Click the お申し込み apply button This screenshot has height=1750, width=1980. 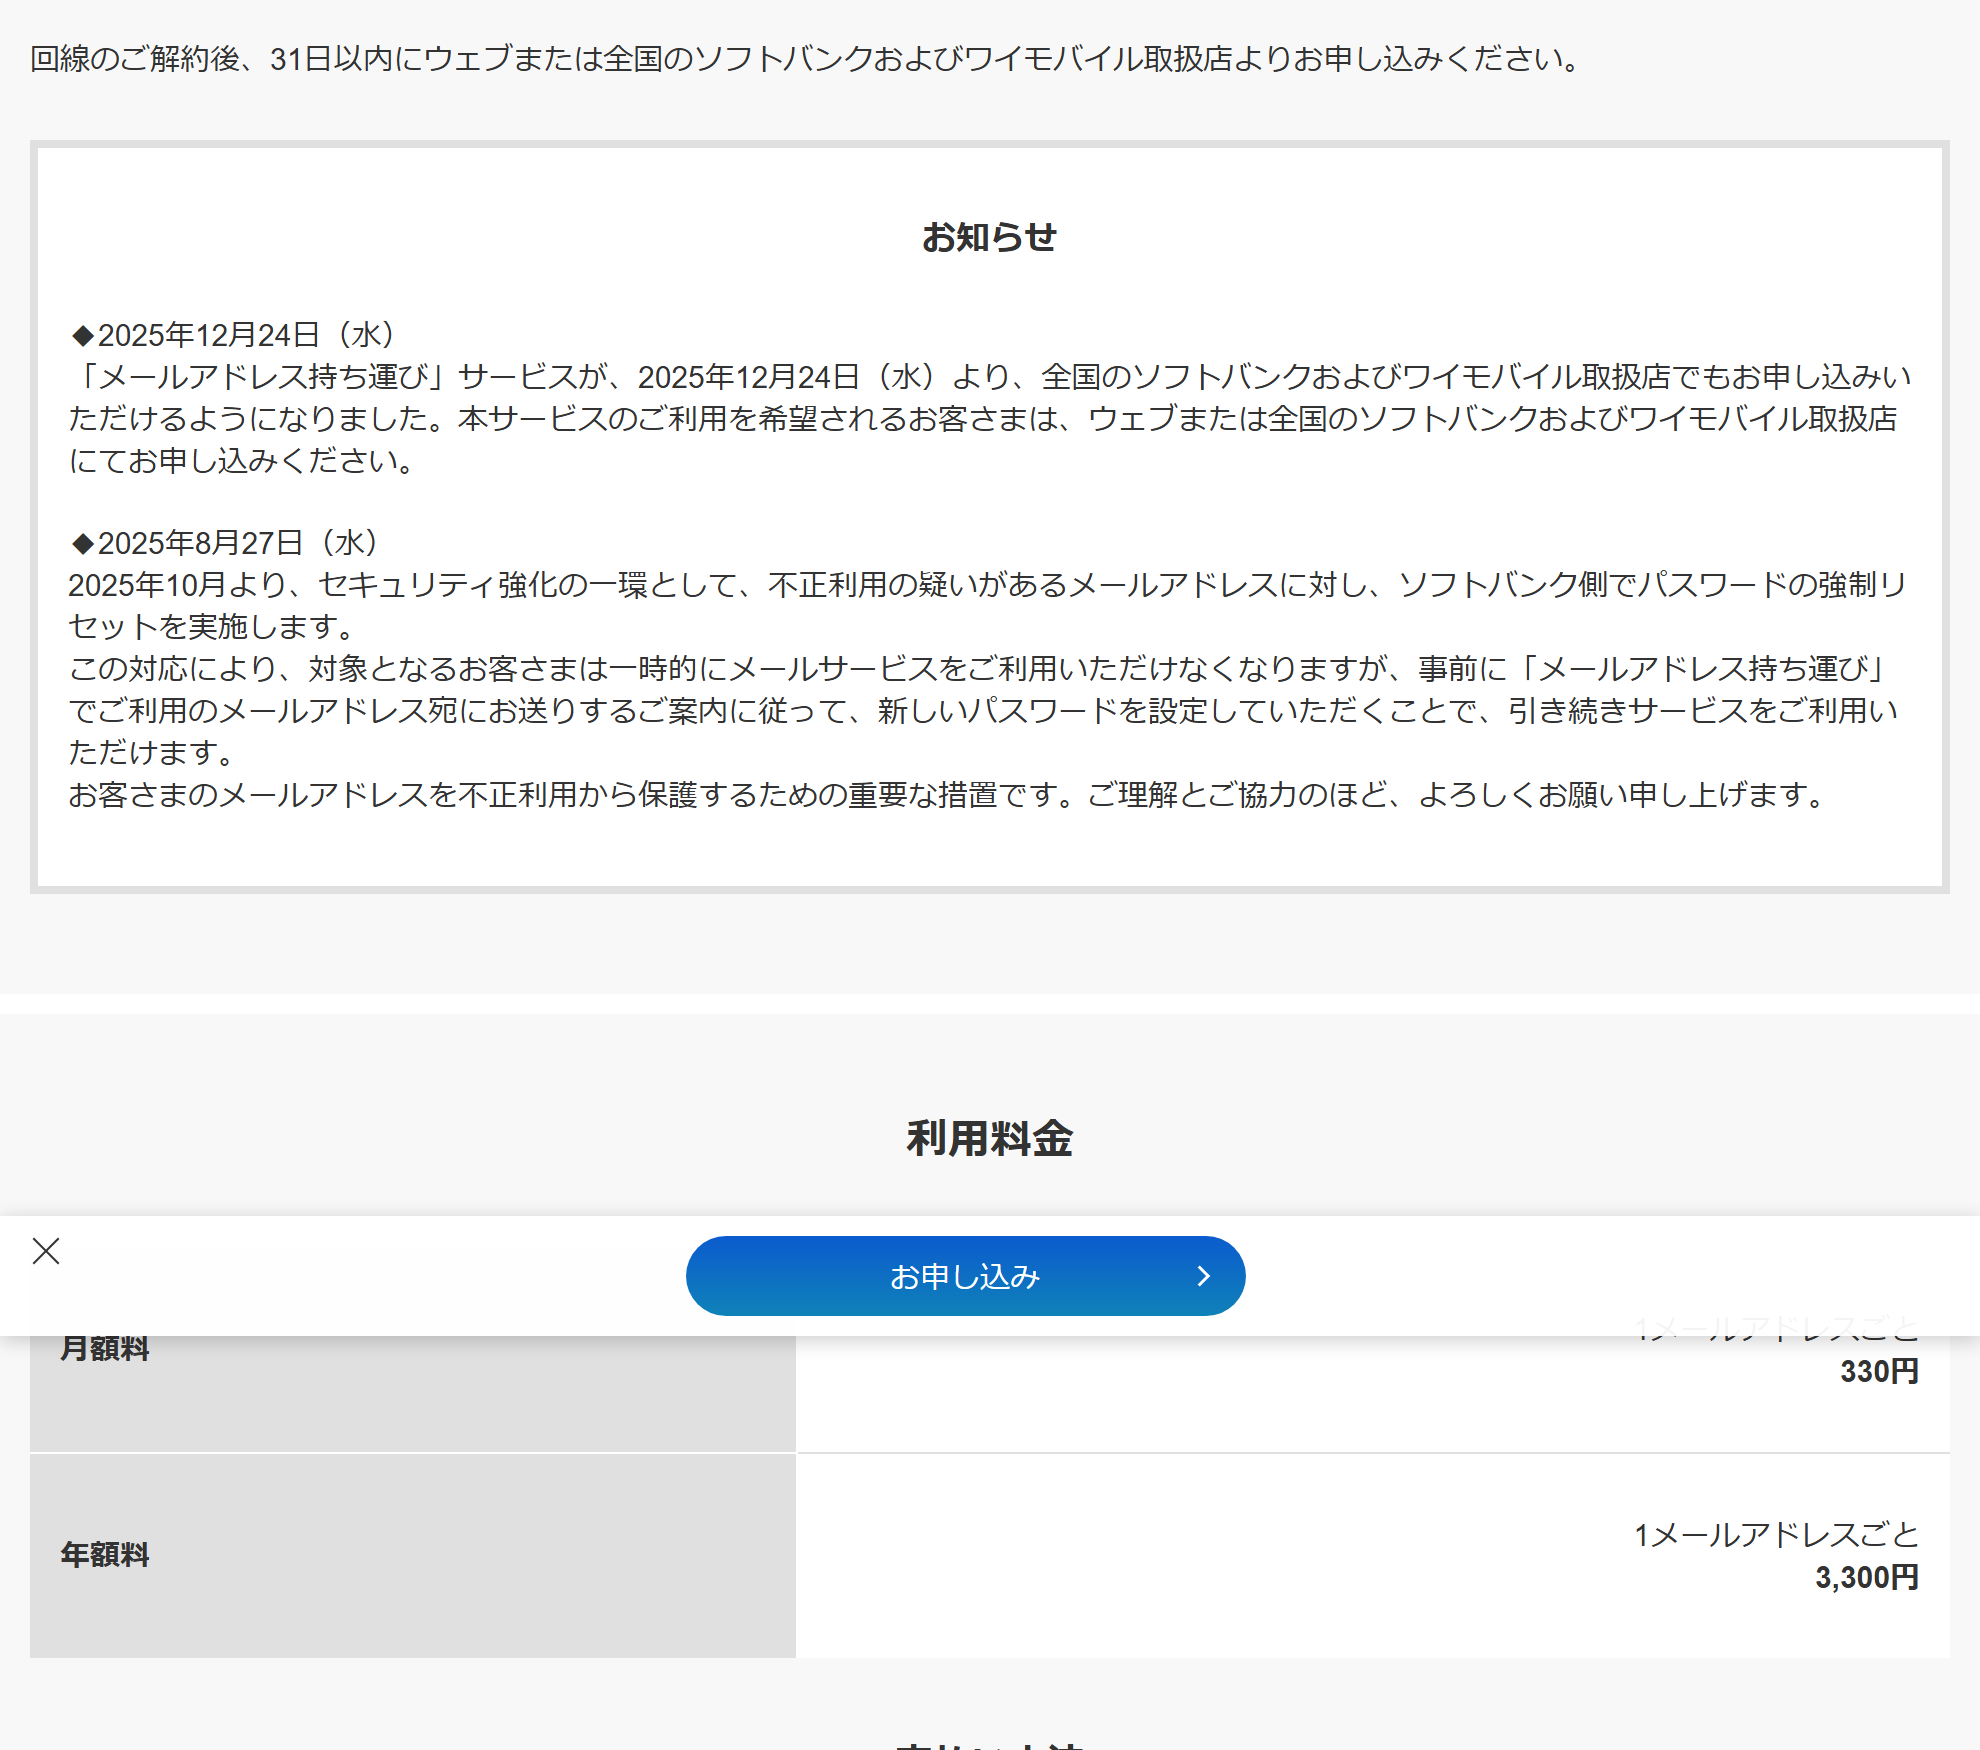pyautogui.click(x=965, y=1276)
